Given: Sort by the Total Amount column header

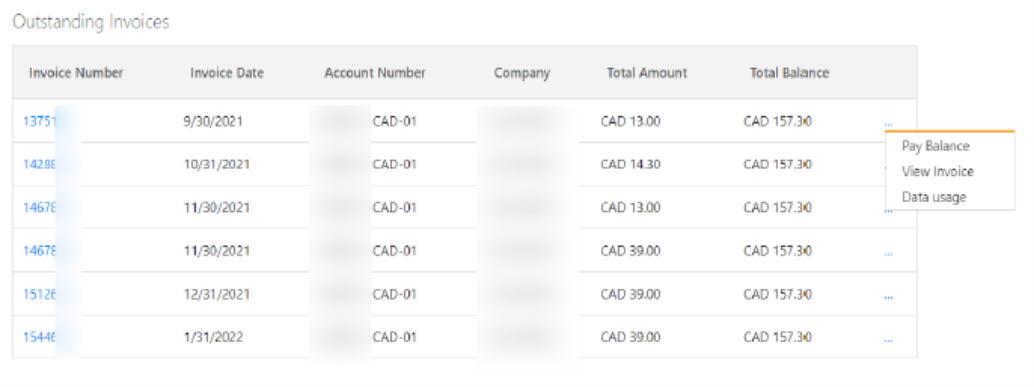Looking at the screenshot, I should (x=647, y=73).
